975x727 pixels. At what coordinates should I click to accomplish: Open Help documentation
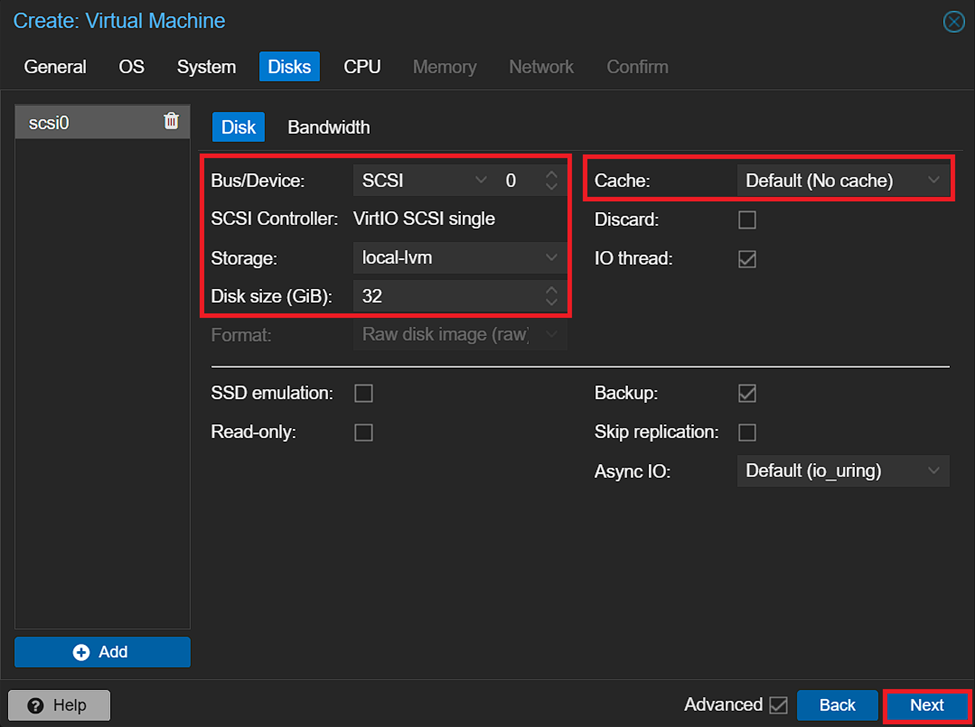(x=59, y=705)
